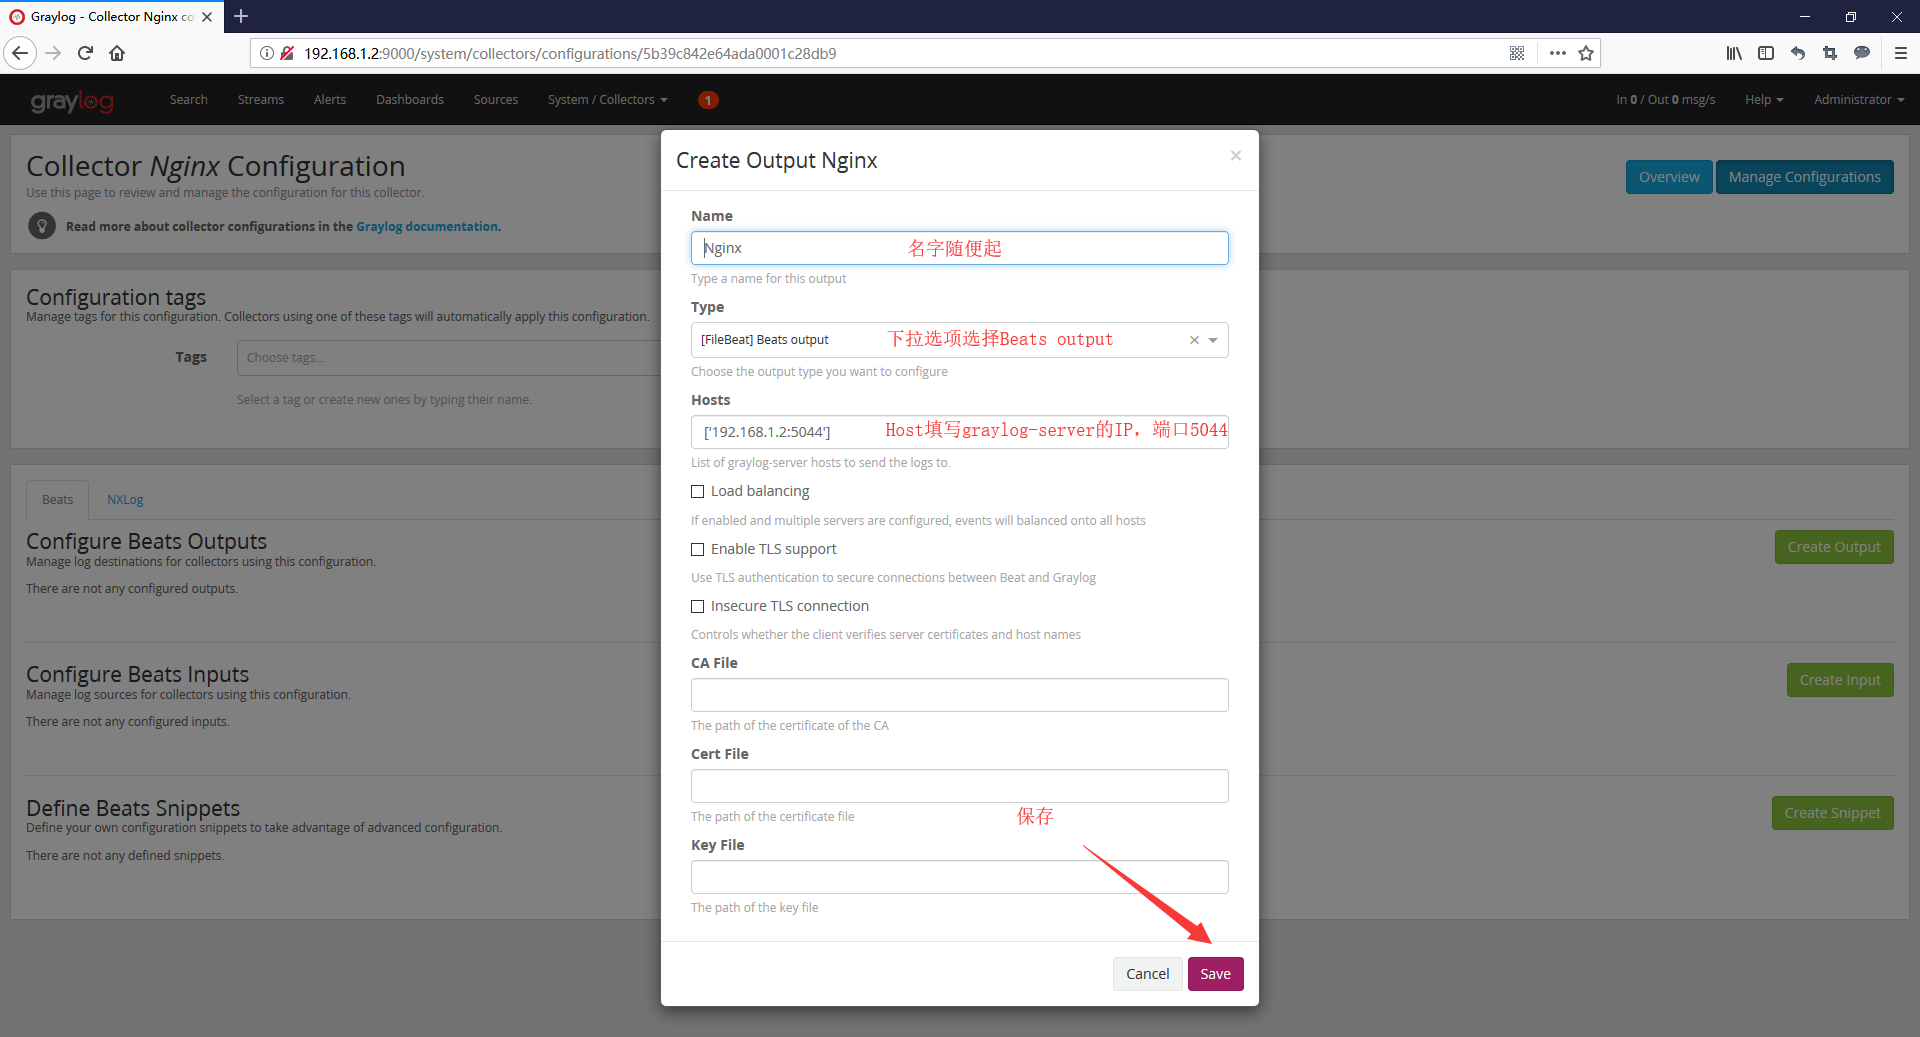Click the Create Input button
The image size is (1920, 1037).
pyautogui.click(x=1840, y=680)
